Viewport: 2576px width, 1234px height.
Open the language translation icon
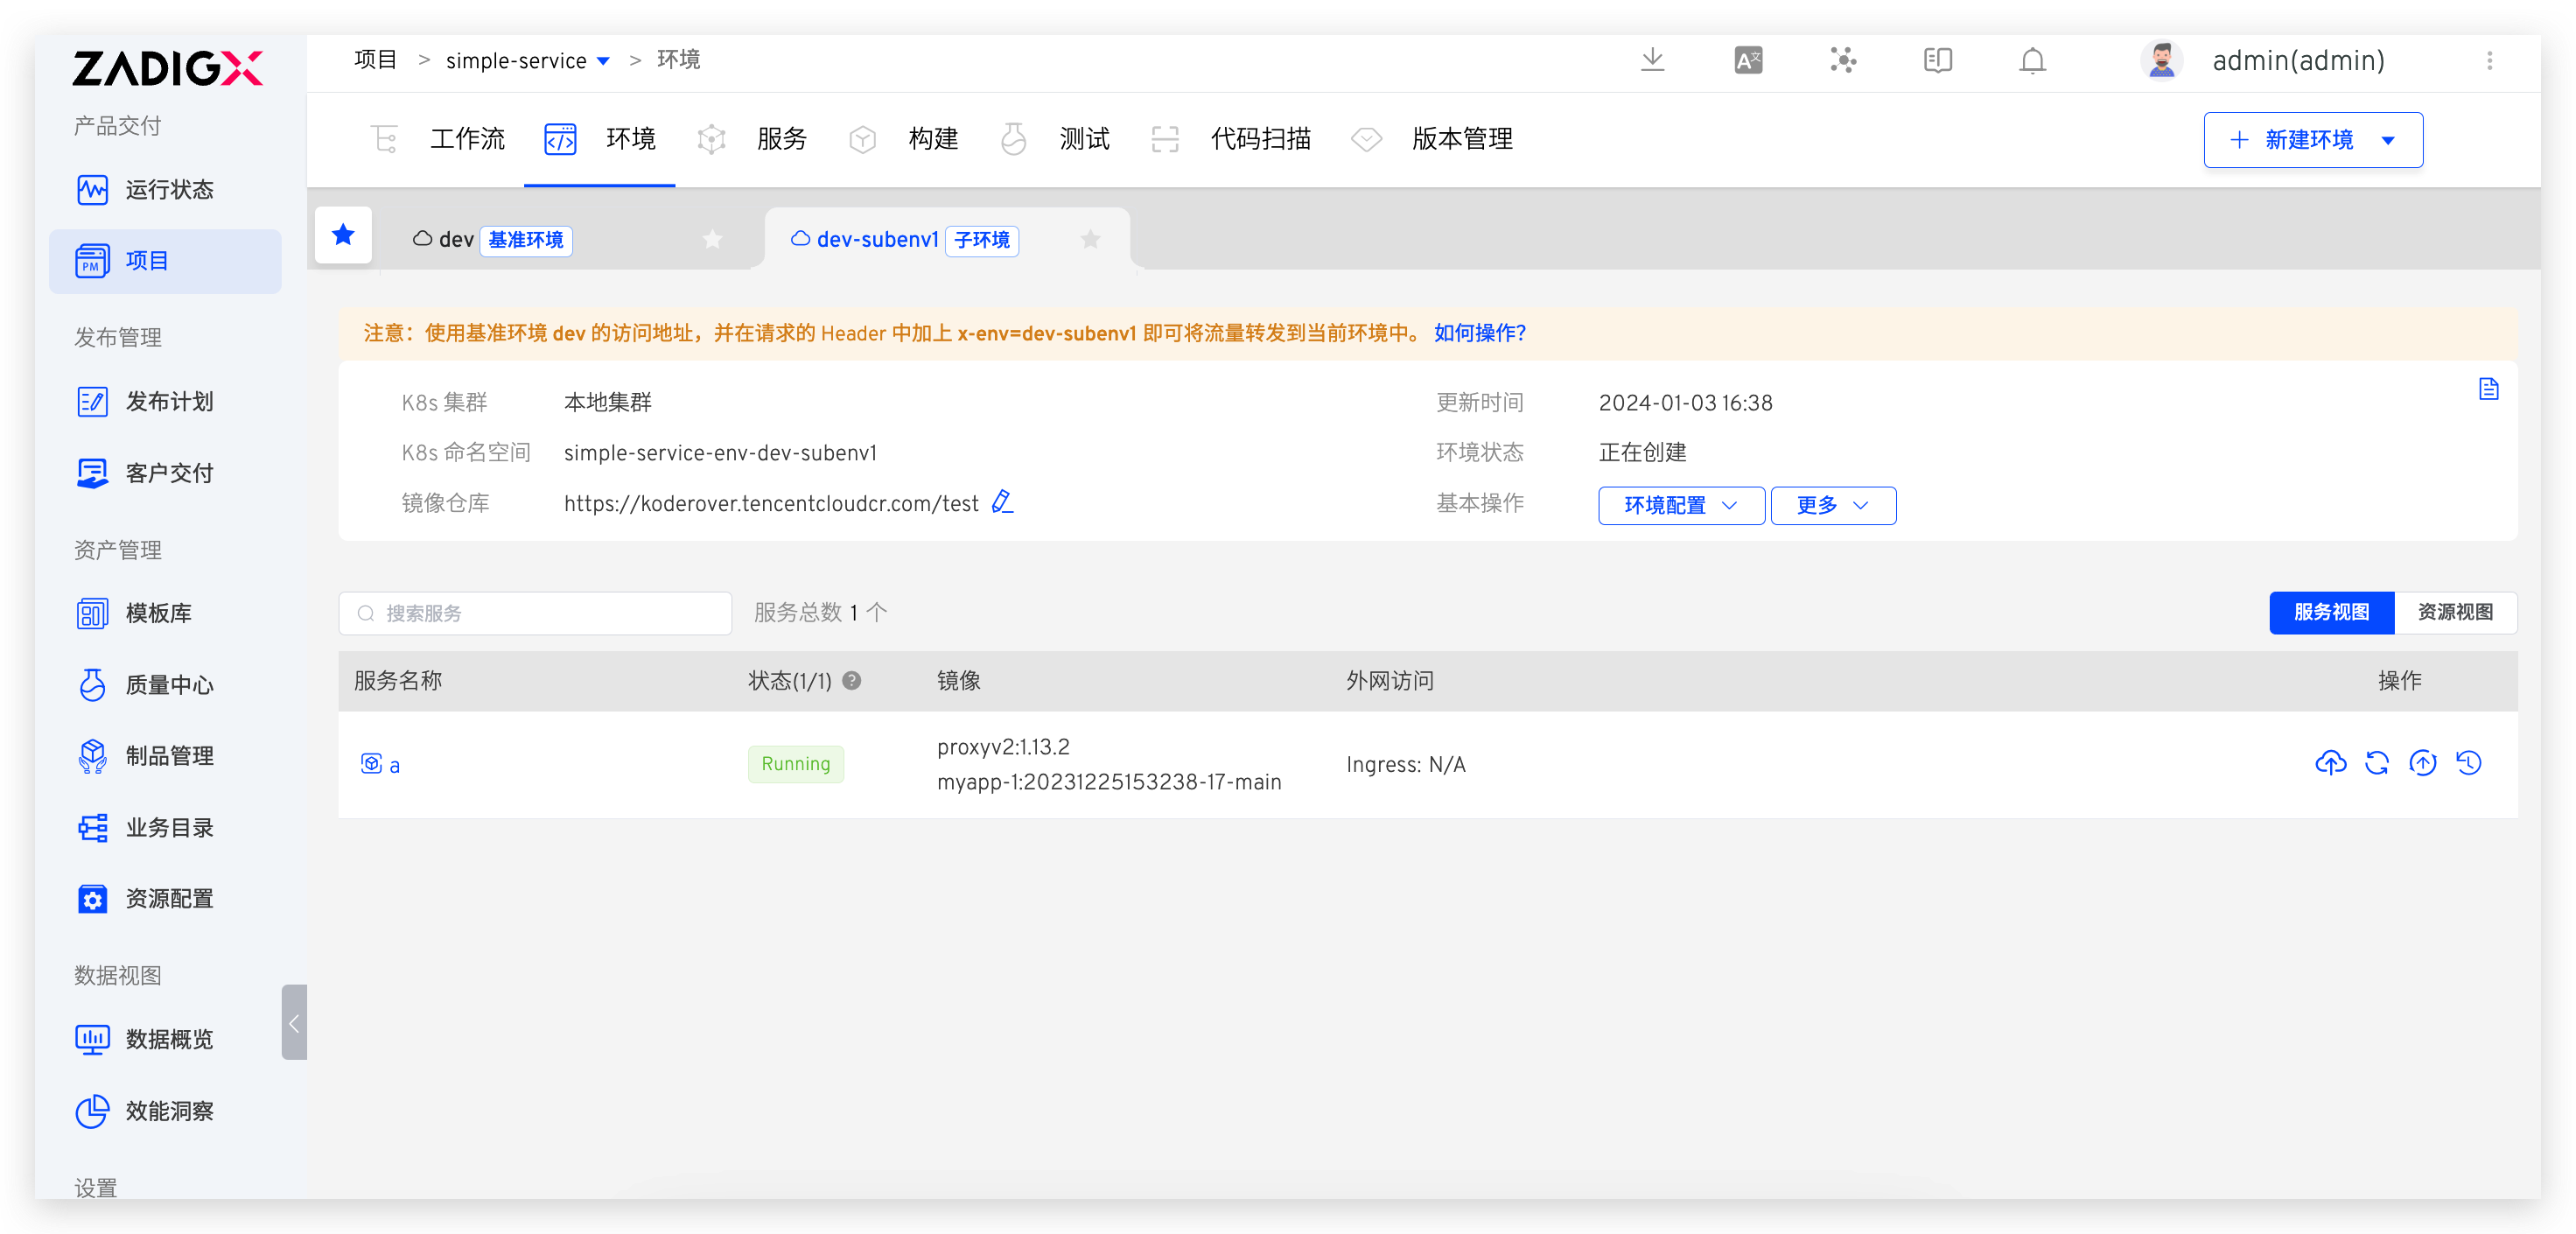click(1747, 60)
